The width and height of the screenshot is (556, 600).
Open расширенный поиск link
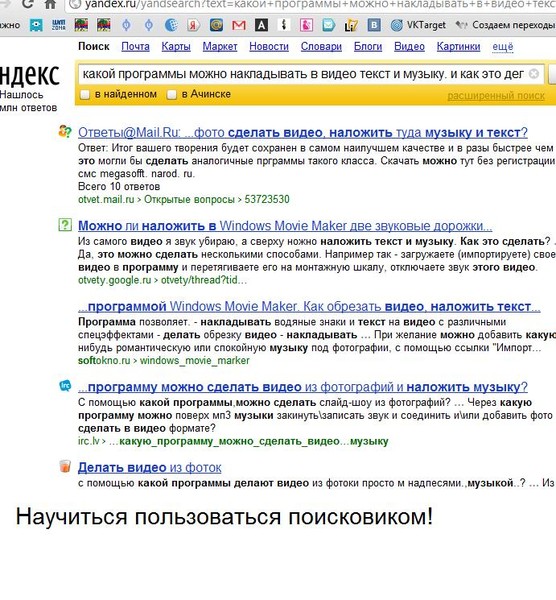pos(496,96)
